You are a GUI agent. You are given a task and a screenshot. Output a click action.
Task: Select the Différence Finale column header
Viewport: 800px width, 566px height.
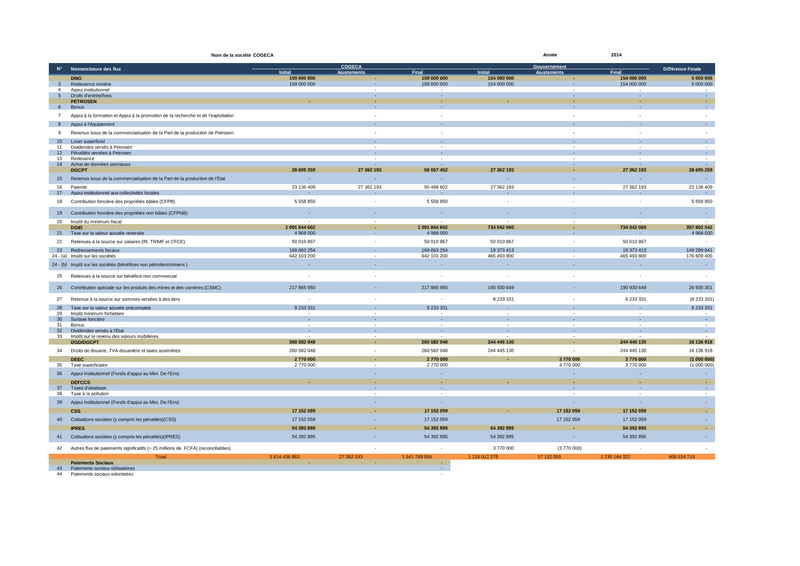click(x=682, y=69)
